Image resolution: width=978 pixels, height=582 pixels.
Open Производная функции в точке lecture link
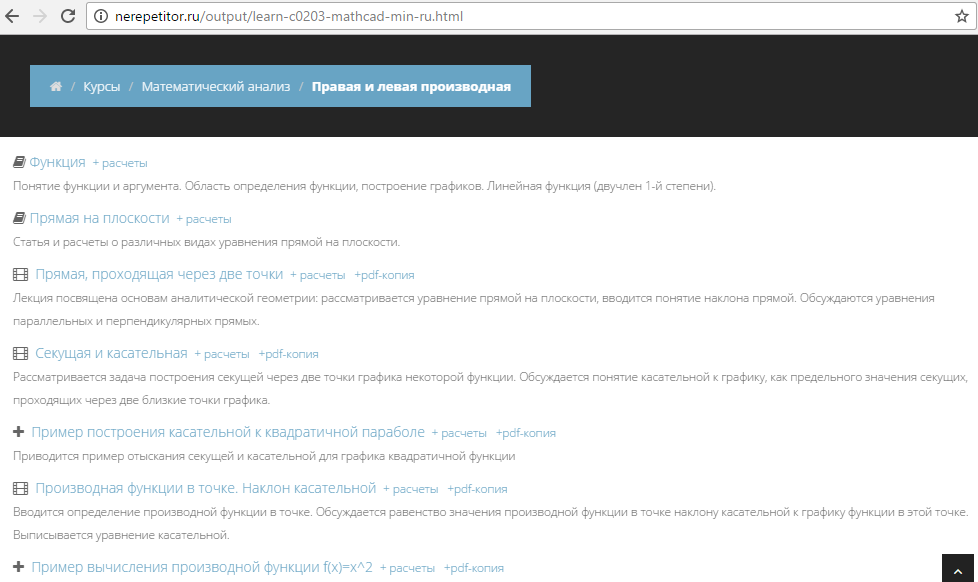(206, 488)
